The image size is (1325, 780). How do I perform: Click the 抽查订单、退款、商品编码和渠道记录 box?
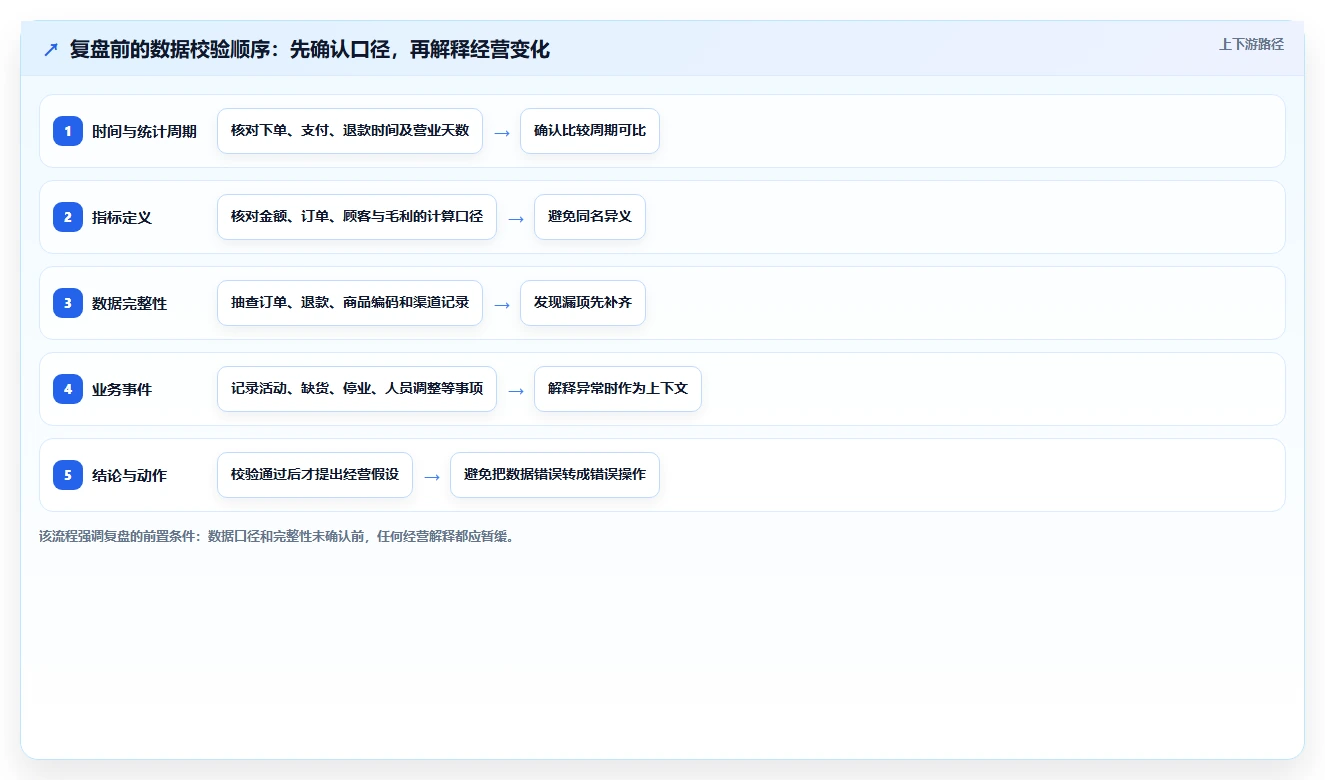[x=350, y=303]
